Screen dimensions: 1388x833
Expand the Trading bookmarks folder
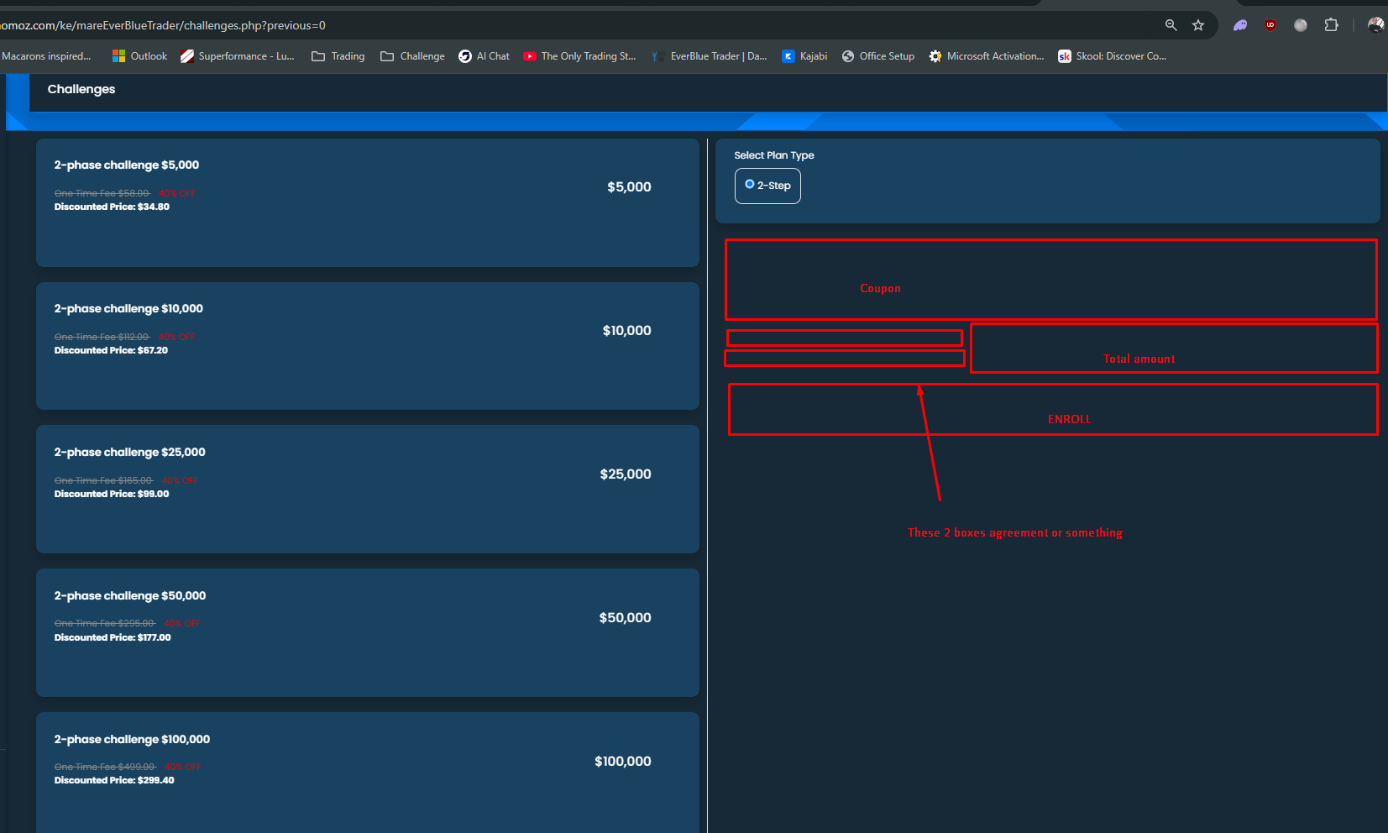pos(338,56)
